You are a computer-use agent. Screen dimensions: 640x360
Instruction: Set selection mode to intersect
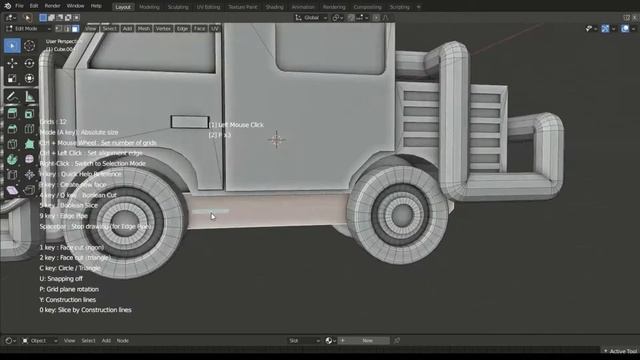(76, 18)
